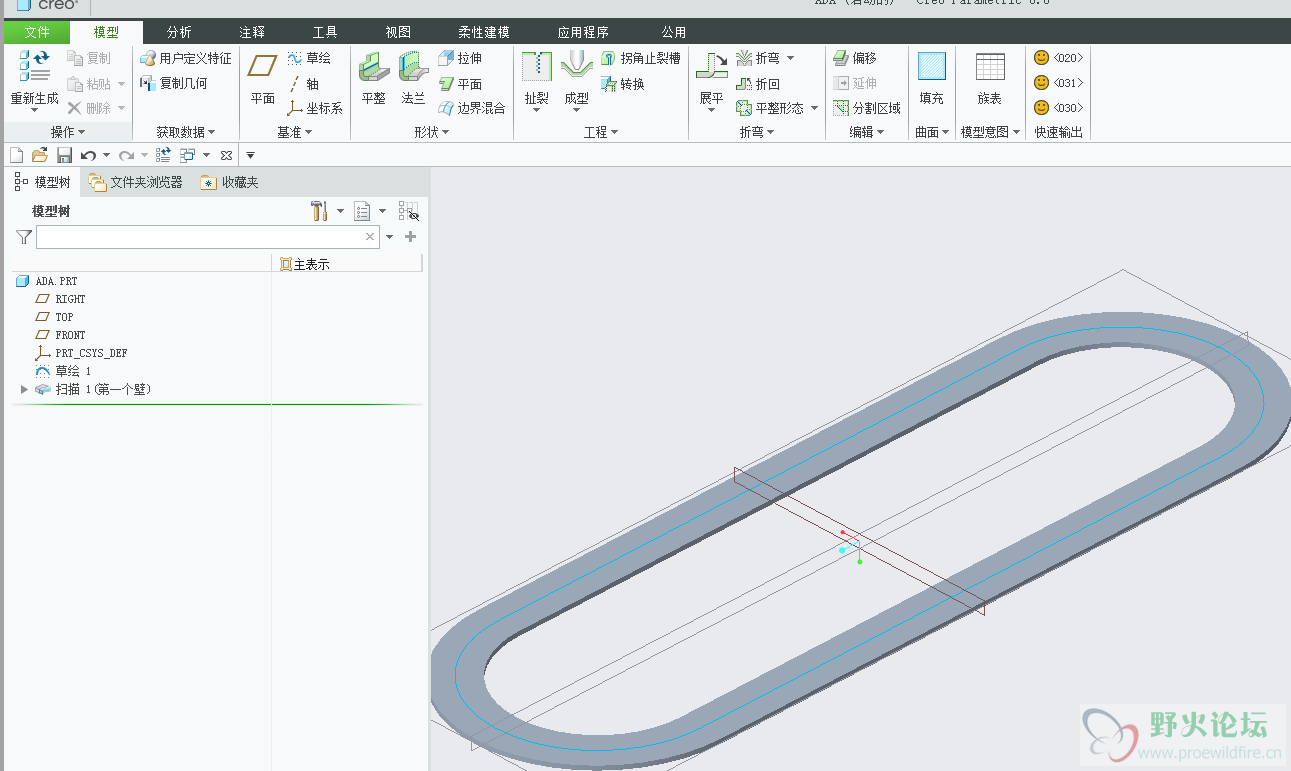Open the 编辑 group dropdown
Screen dimensions: 1291x771
pyautogui.click(x=867, y=132)
